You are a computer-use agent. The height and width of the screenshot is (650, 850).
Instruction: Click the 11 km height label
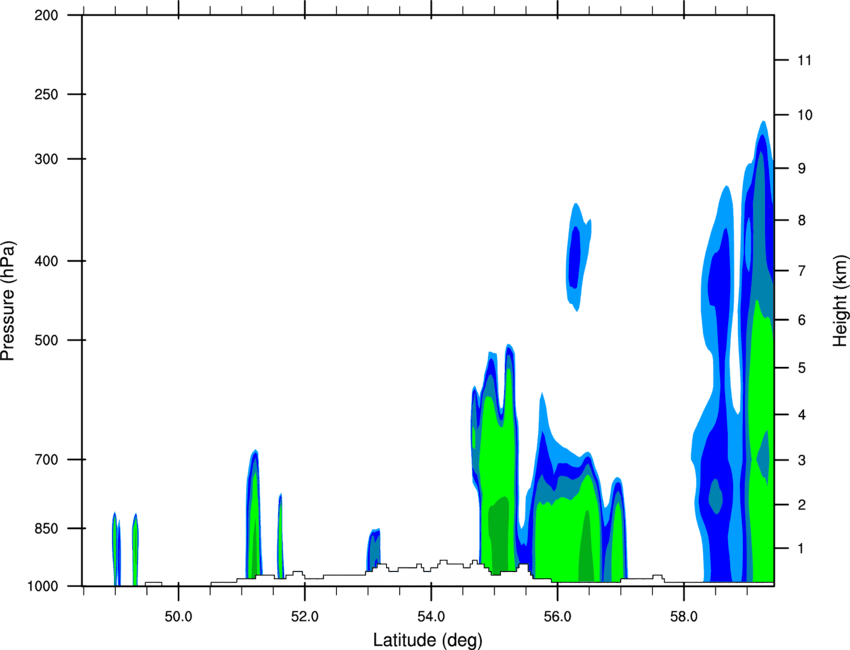(804, 60)
